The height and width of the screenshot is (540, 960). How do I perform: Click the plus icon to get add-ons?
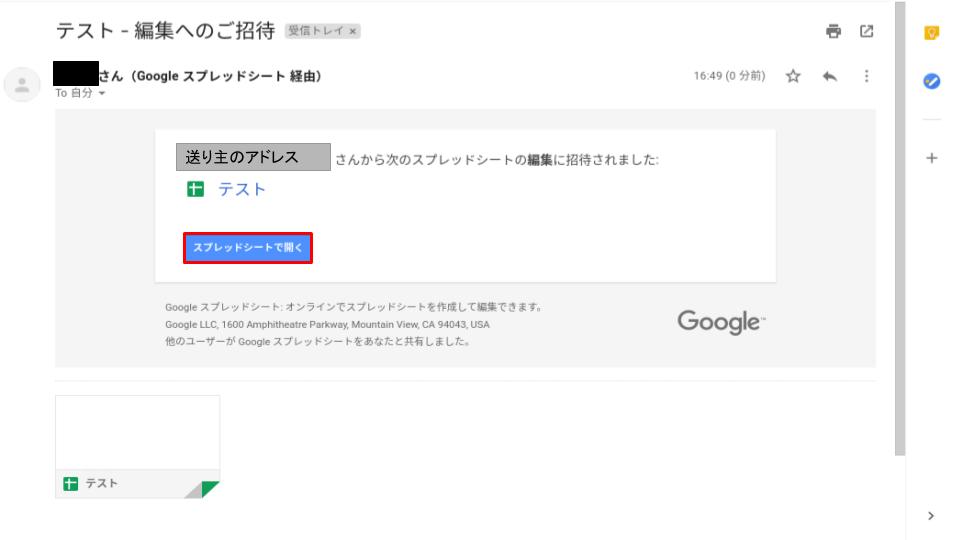(931, 158)
